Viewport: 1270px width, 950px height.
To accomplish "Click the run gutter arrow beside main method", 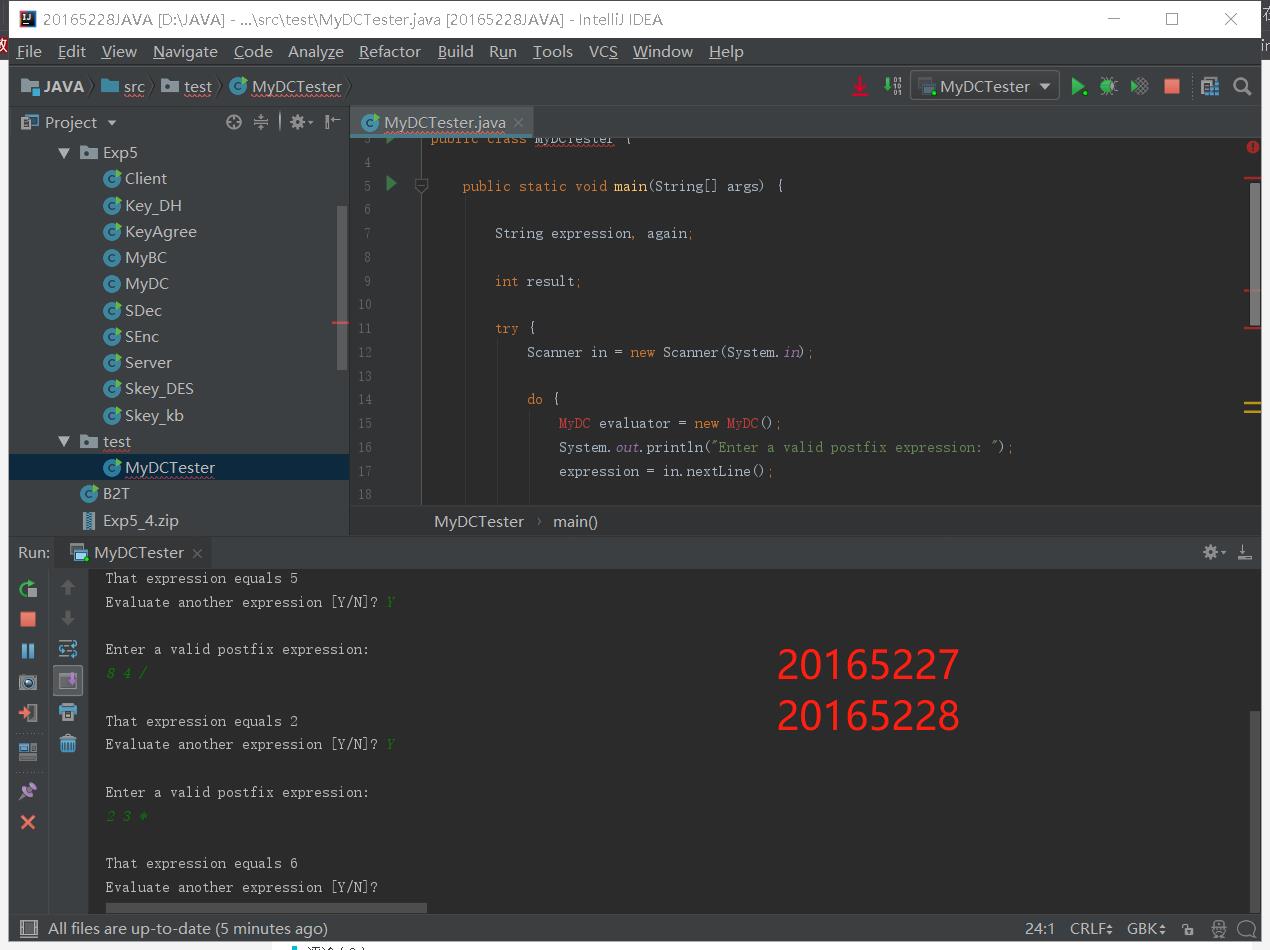I will pyautogui.click(x=391, y=184).
